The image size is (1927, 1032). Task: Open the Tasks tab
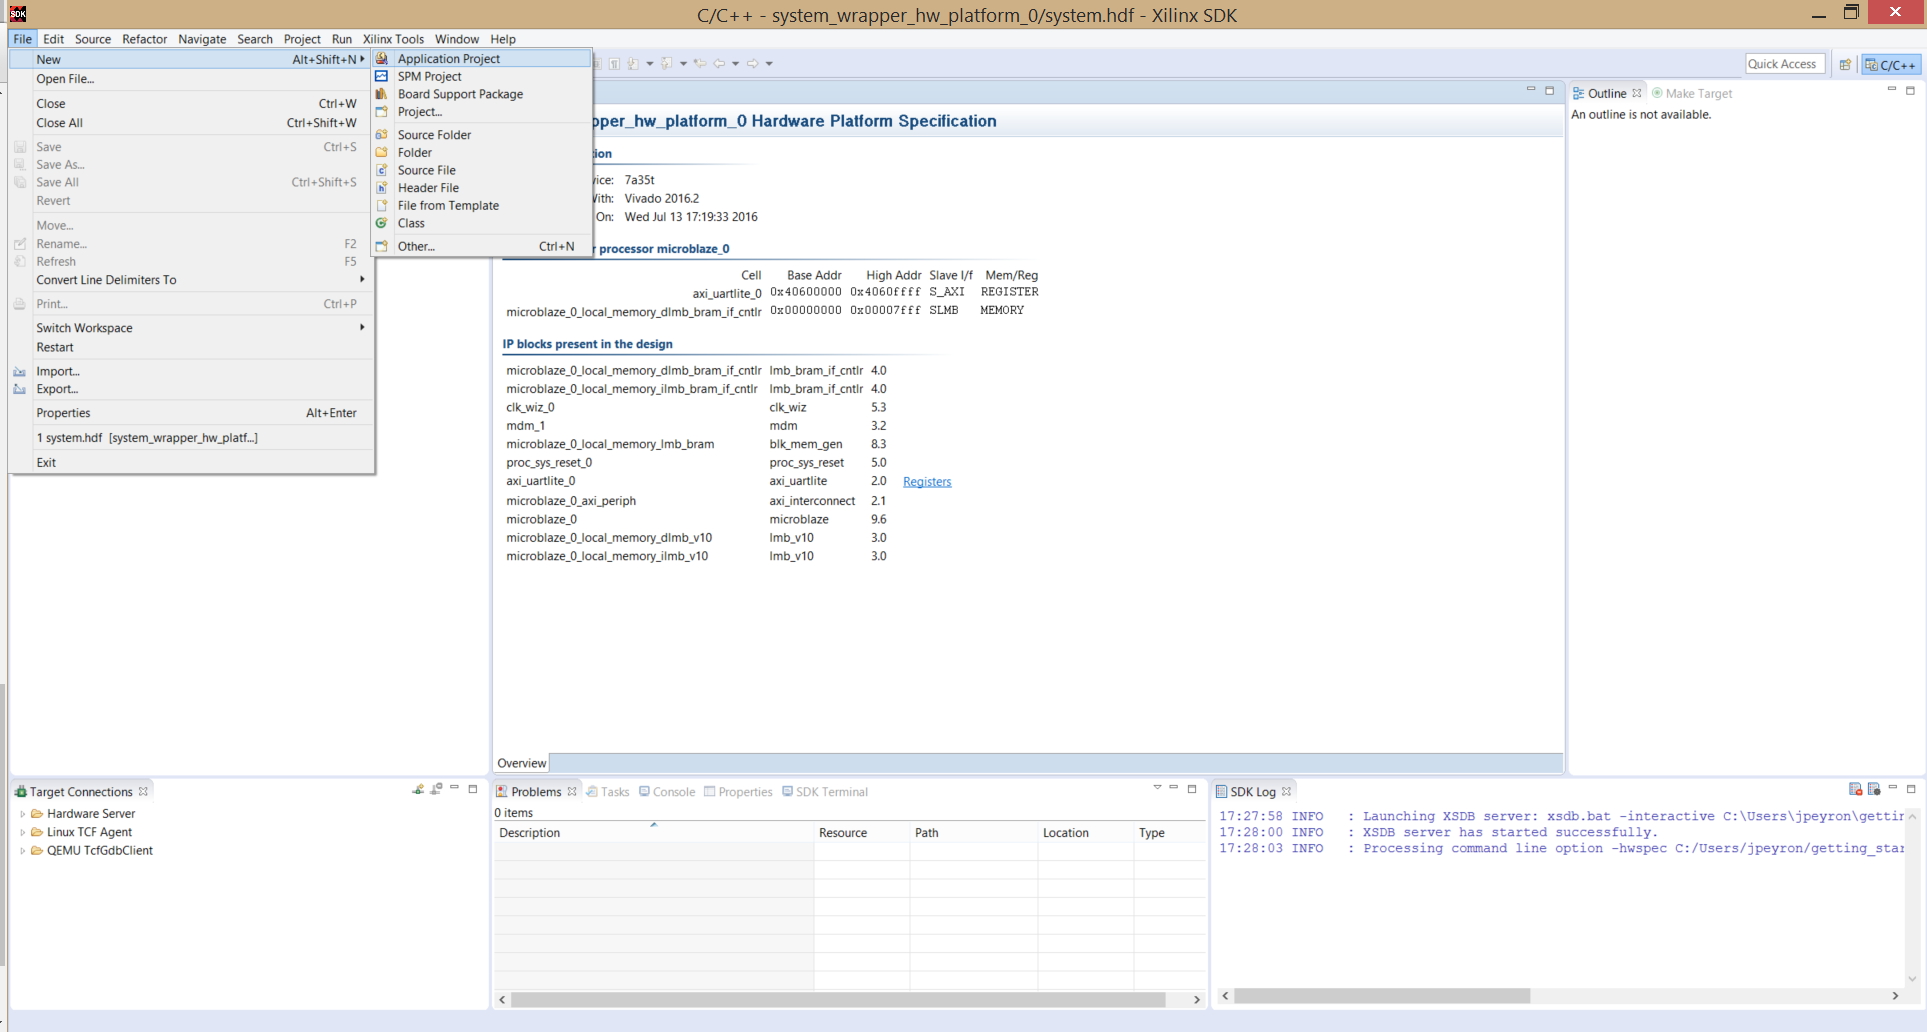(x=607, y=792)
